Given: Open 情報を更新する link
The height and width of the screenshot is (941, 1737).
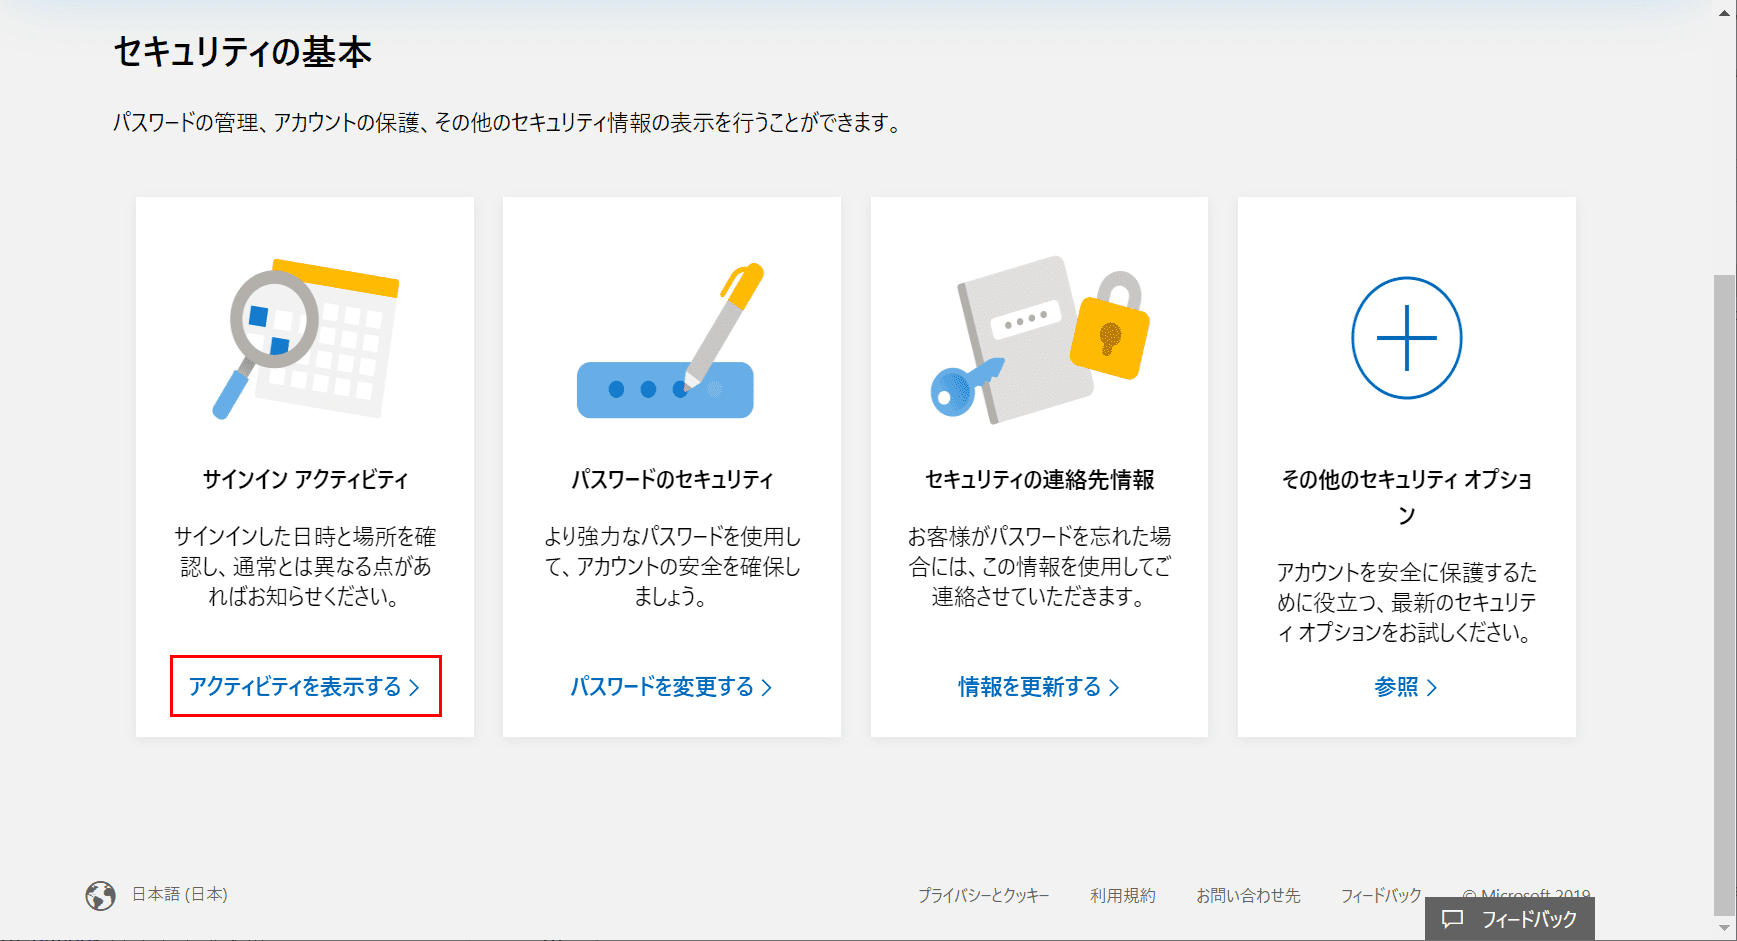Looking at the screenshot, I should [x=1038, y=687].
